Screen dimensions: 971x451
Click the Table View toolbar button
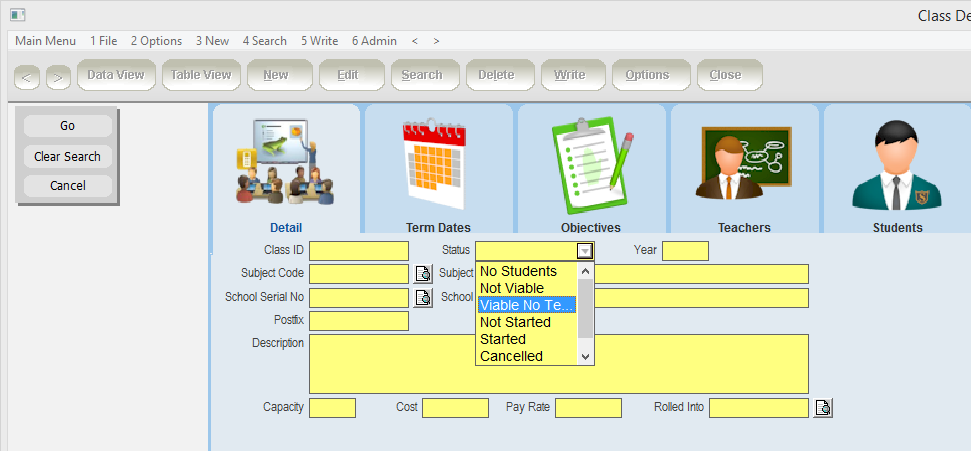tap(200, 75)
